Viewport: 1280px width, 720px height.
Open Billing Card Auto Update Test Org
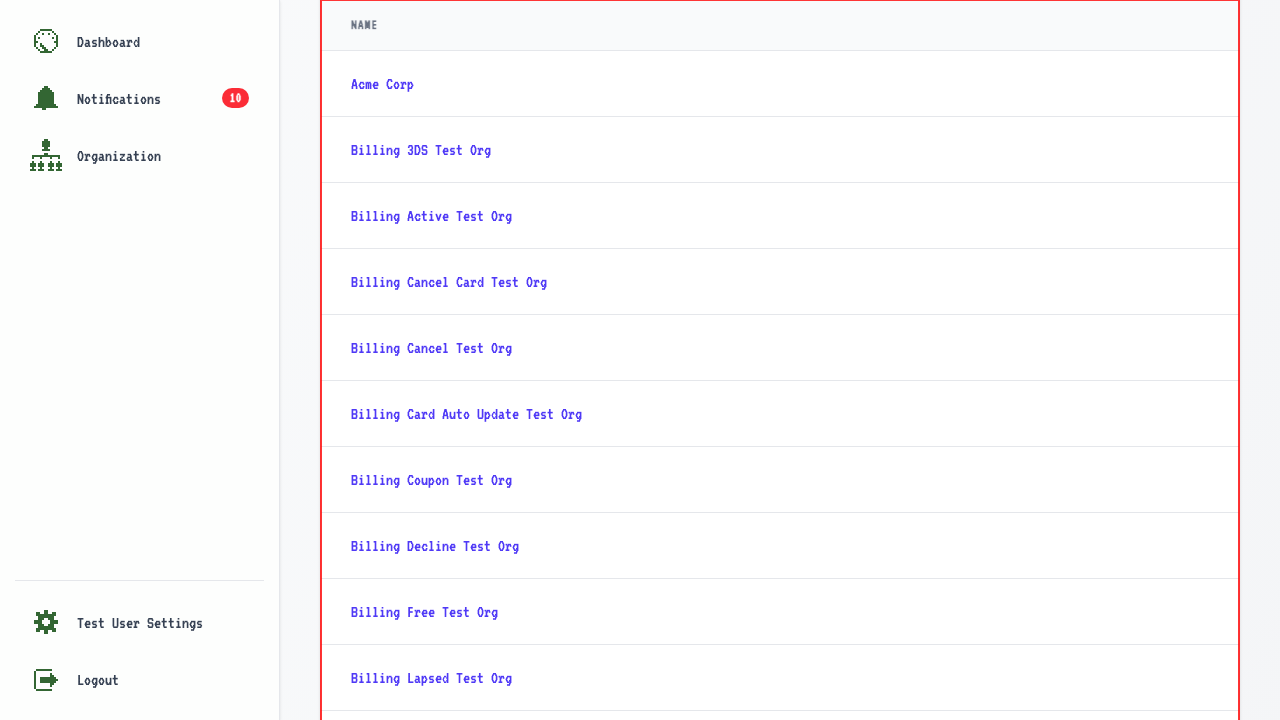pyautogui.click(x=466, y=414)
